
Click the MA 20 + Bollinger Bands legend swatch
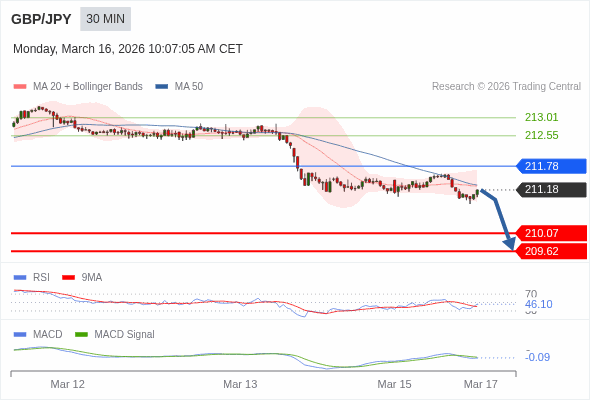tap(20, 87)
